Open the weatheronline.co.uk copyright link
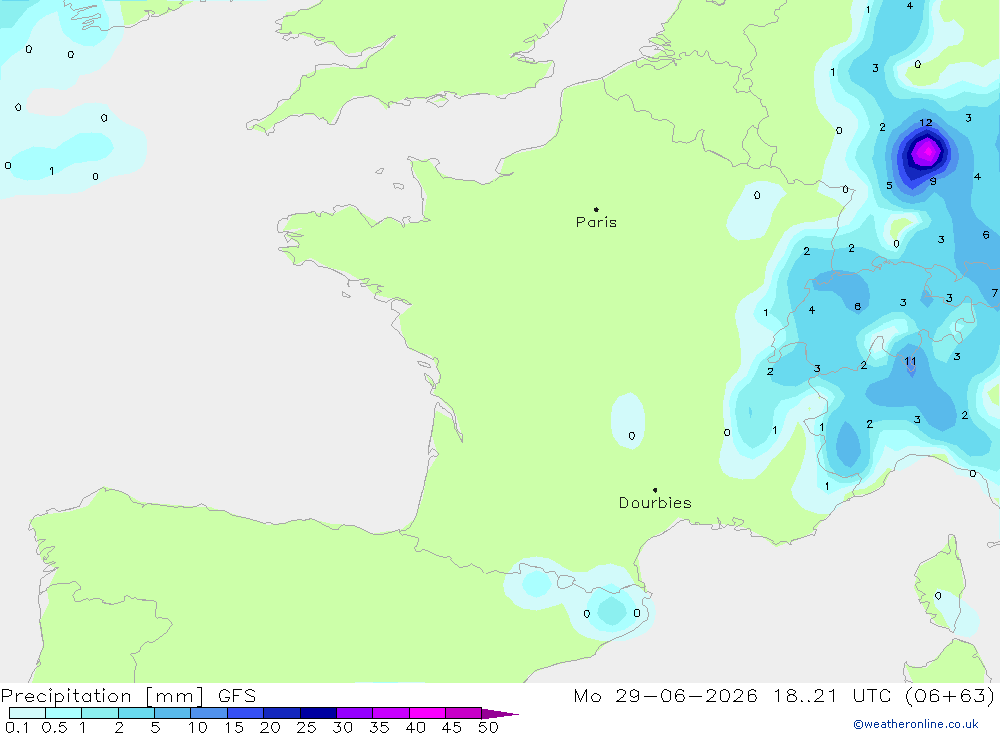Image resolution: width=1000 pixels, height=733 pixels. (x=915, y=724)
